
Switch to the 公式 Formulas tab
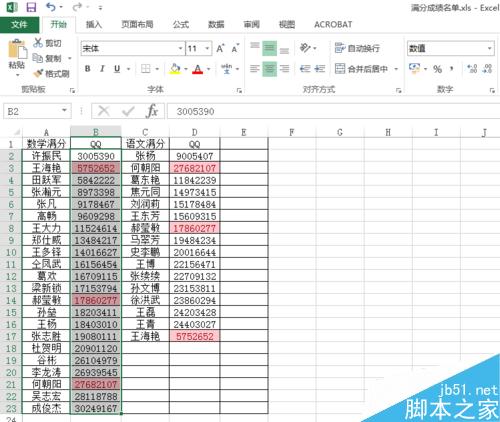pos(181,24)
